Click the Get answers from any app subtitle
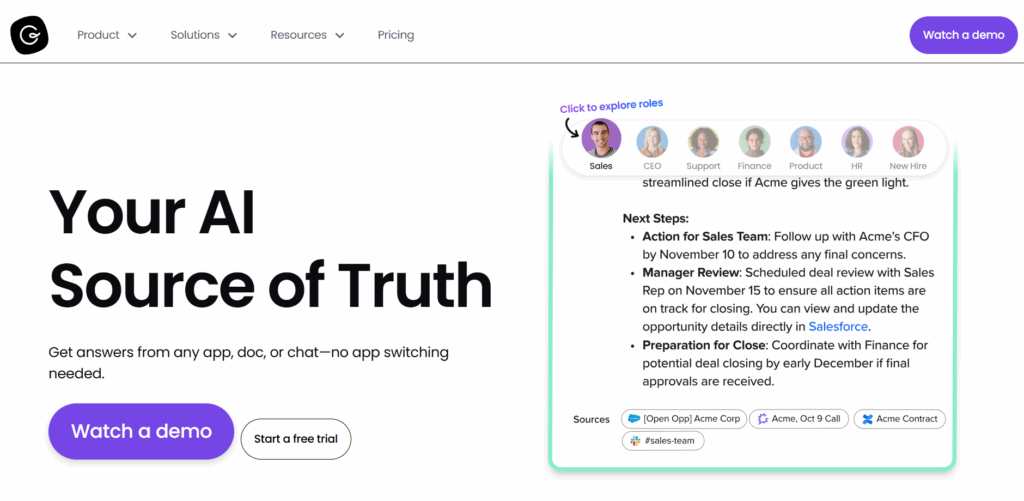The height and width of the screenshot is (501, 1024). coord(249,363)
